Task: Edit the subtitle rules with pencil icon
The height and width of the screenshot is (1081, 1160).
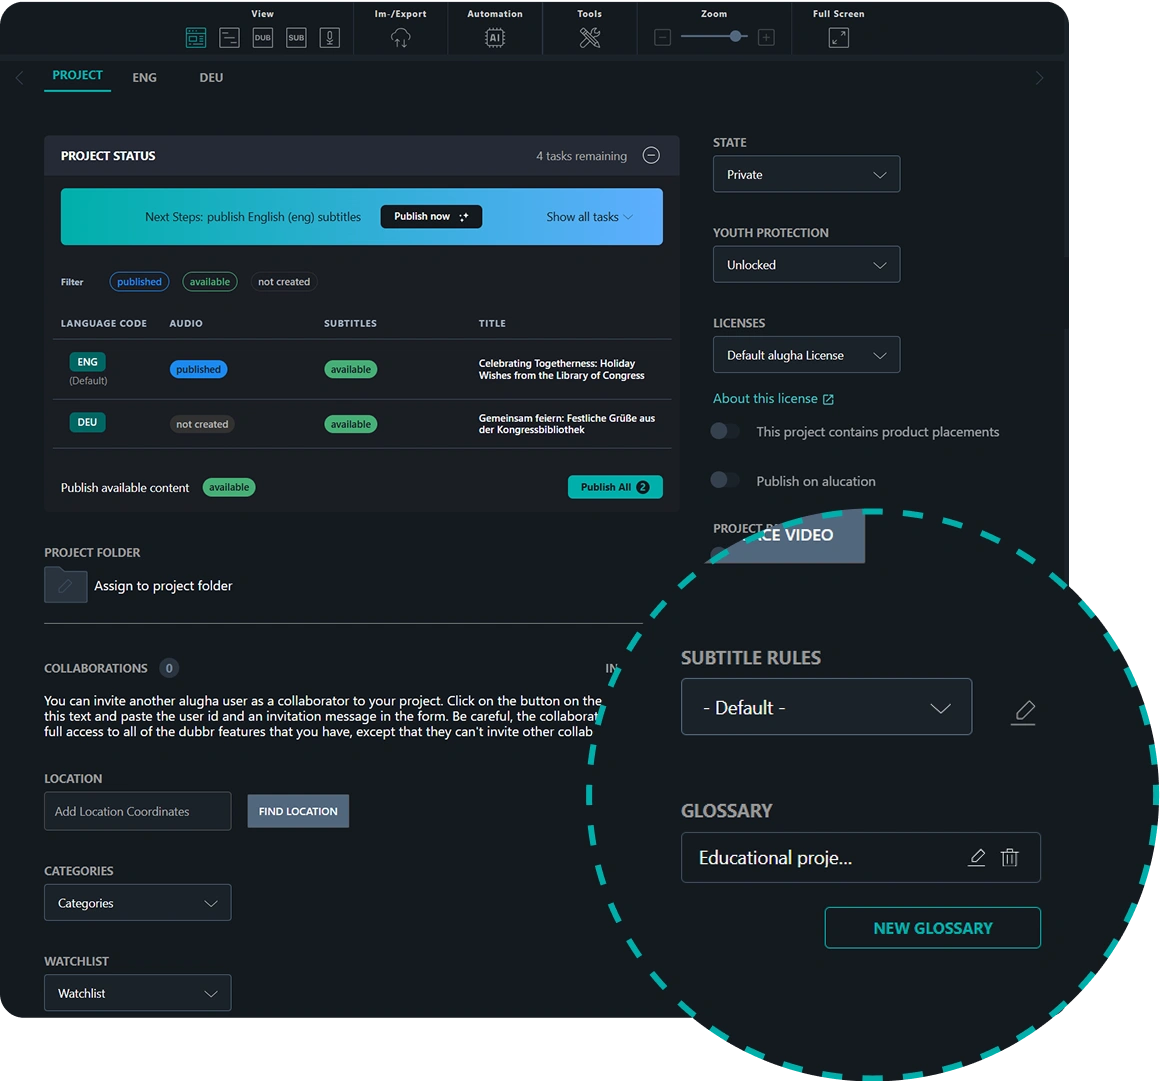Action: [1024, 711]
